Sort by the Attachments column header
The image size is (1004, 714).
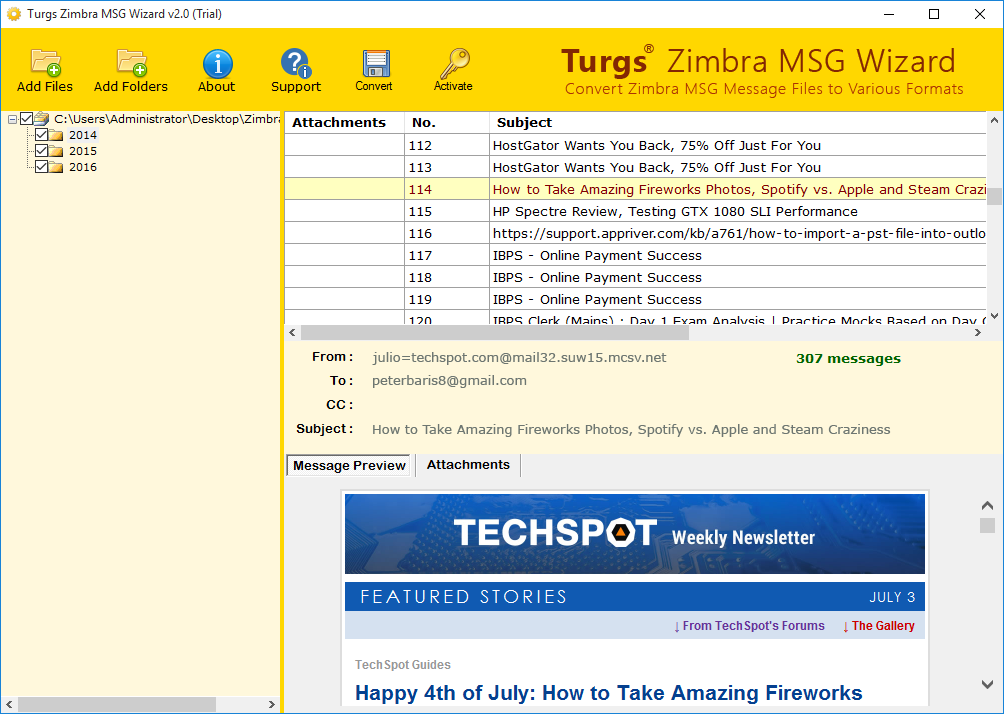tap(344, 122)
